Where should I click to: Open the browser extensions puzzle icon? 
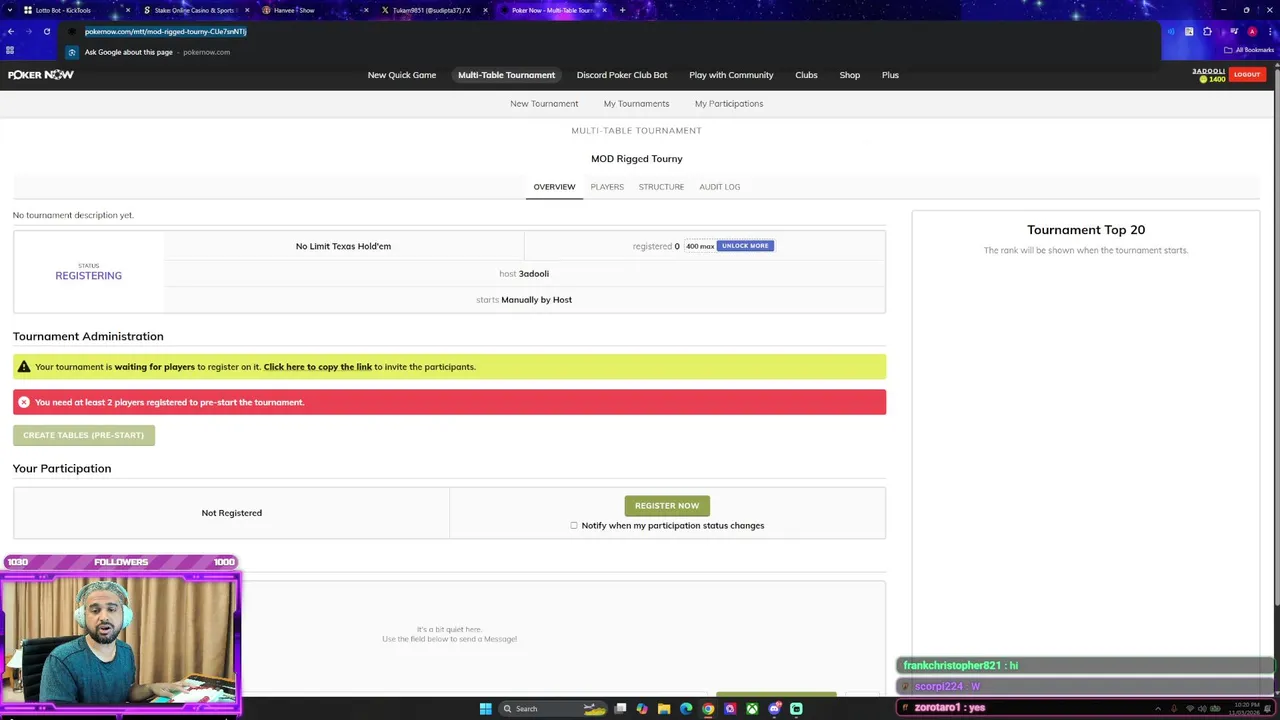coord(1207,31)
